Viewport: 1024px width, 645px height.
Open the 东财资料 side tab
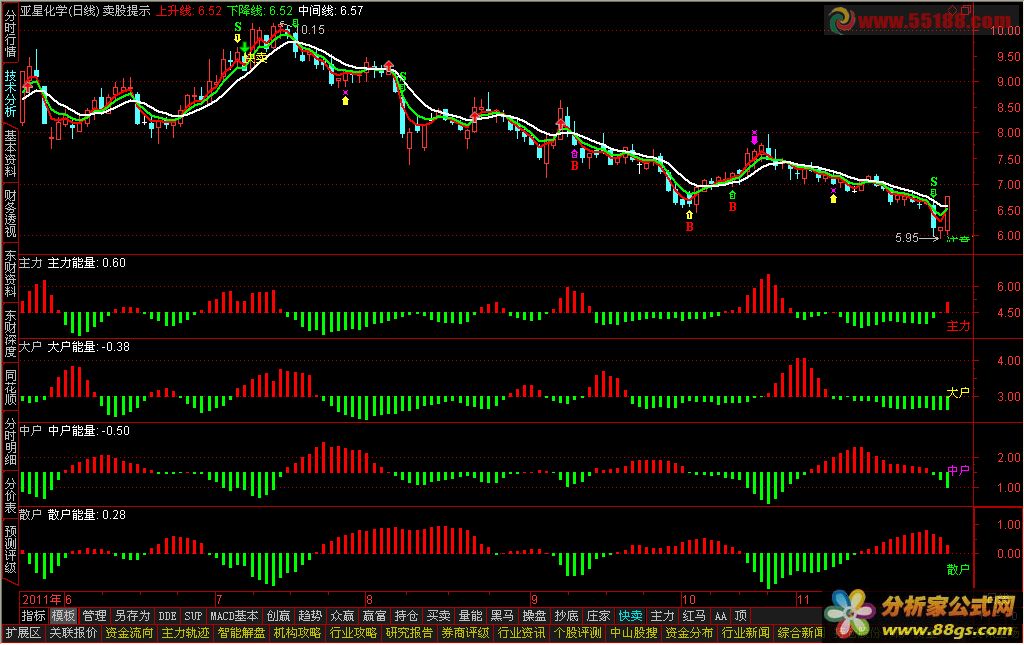(x=10, y=274)
